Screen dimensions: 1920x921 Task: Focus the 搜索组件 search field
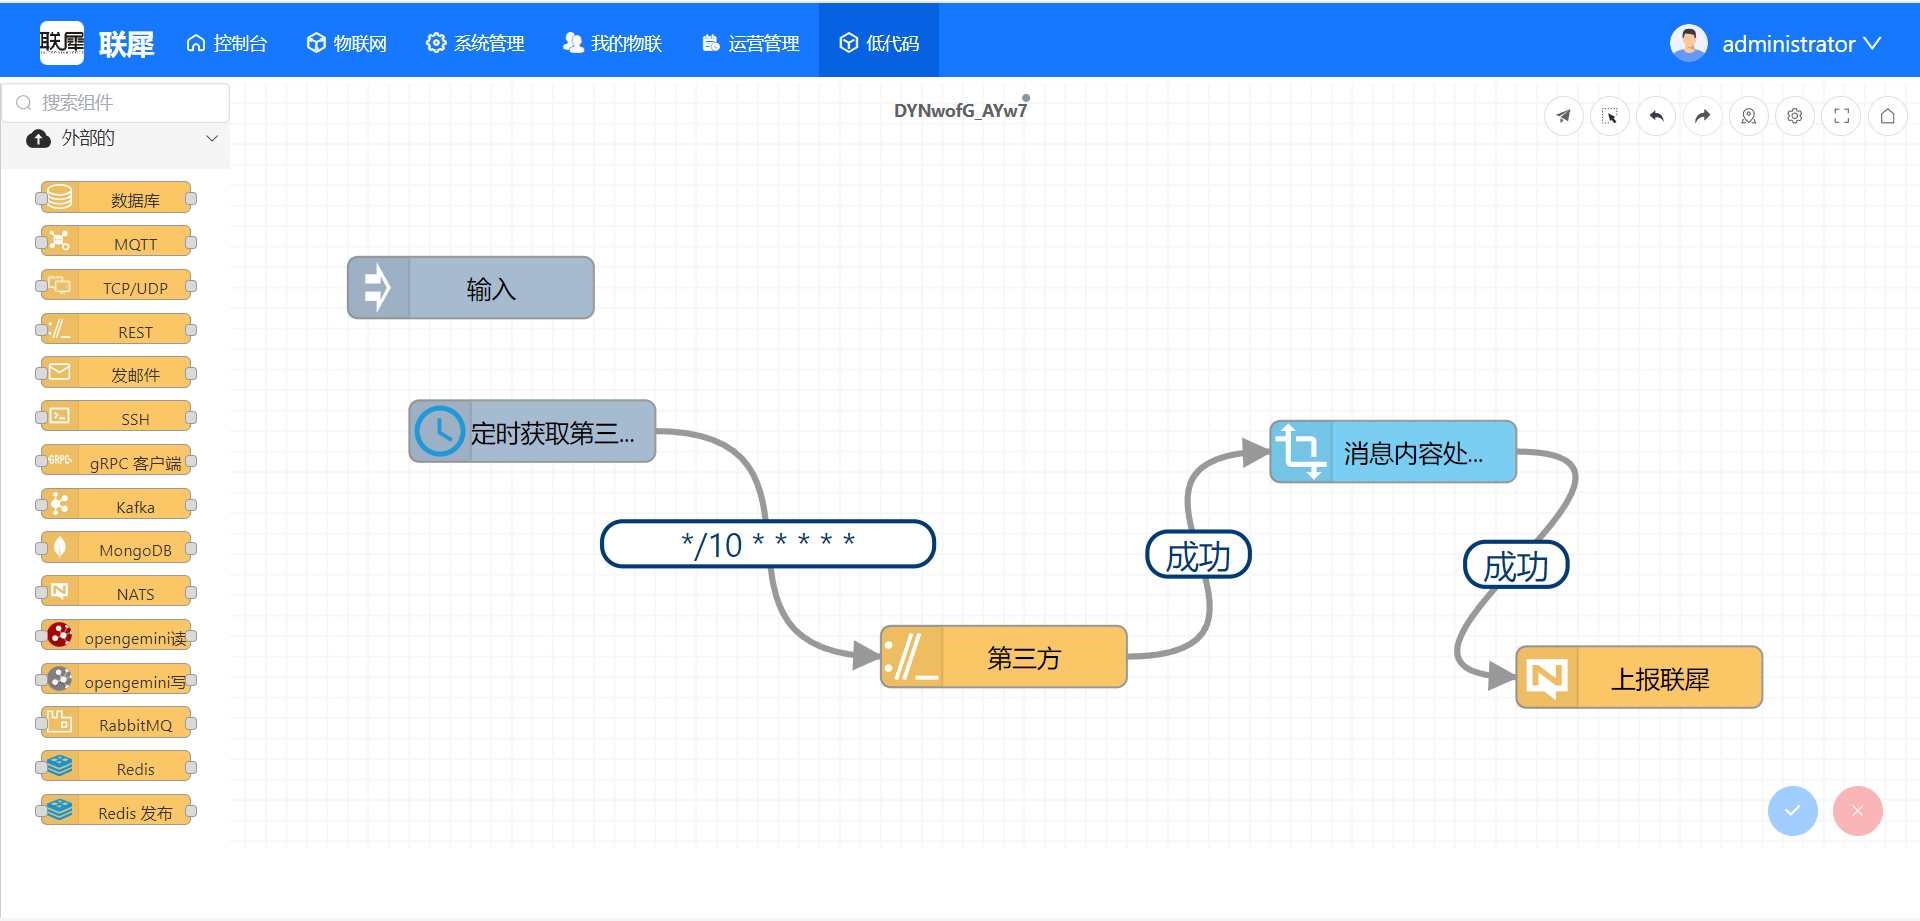(125, 103)
